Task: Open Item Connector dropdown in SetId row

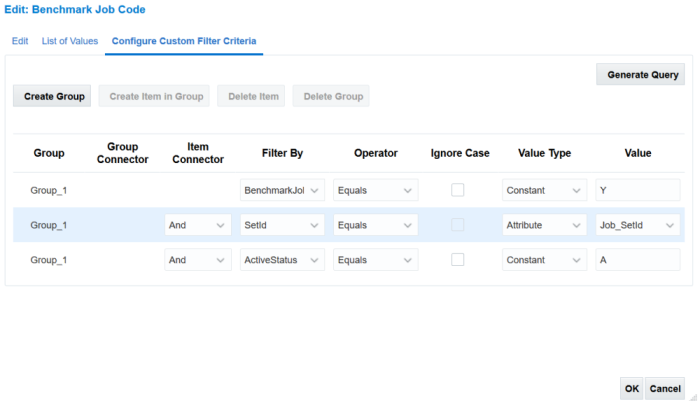Action: (x=198, y=225)
